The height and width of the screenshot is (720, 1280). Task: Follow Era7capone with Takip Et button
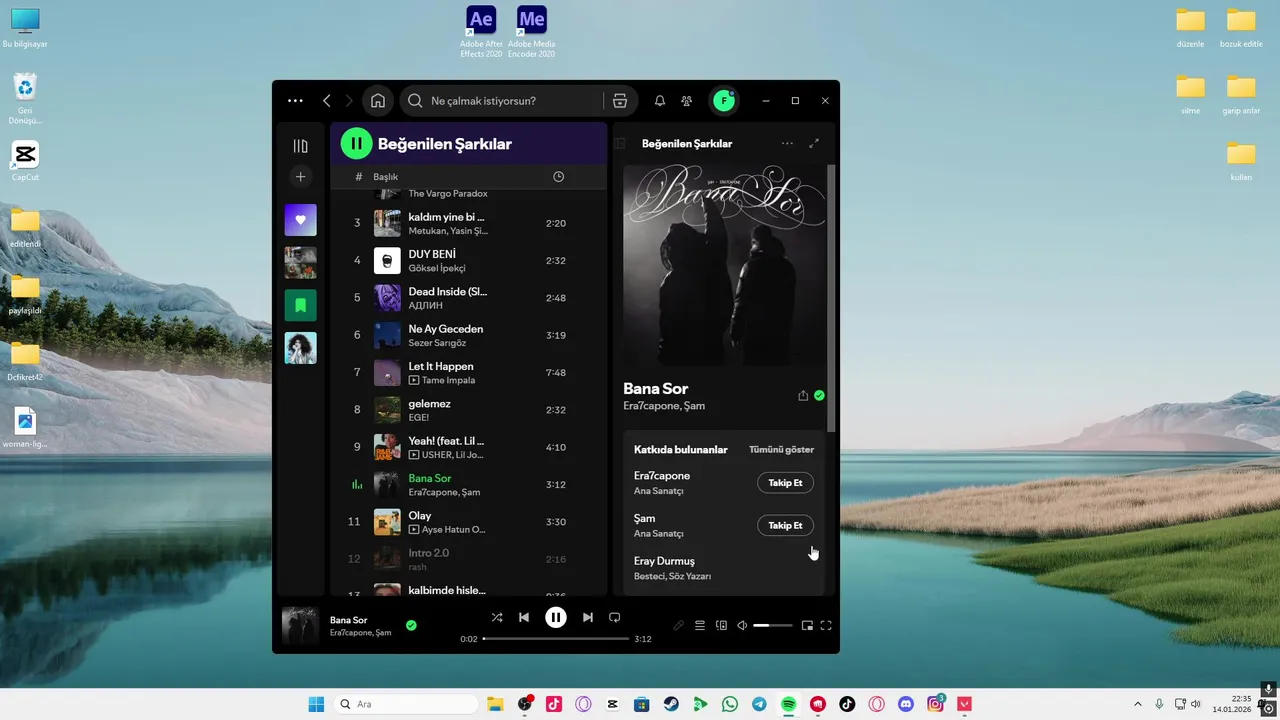(x=785, y=483)
